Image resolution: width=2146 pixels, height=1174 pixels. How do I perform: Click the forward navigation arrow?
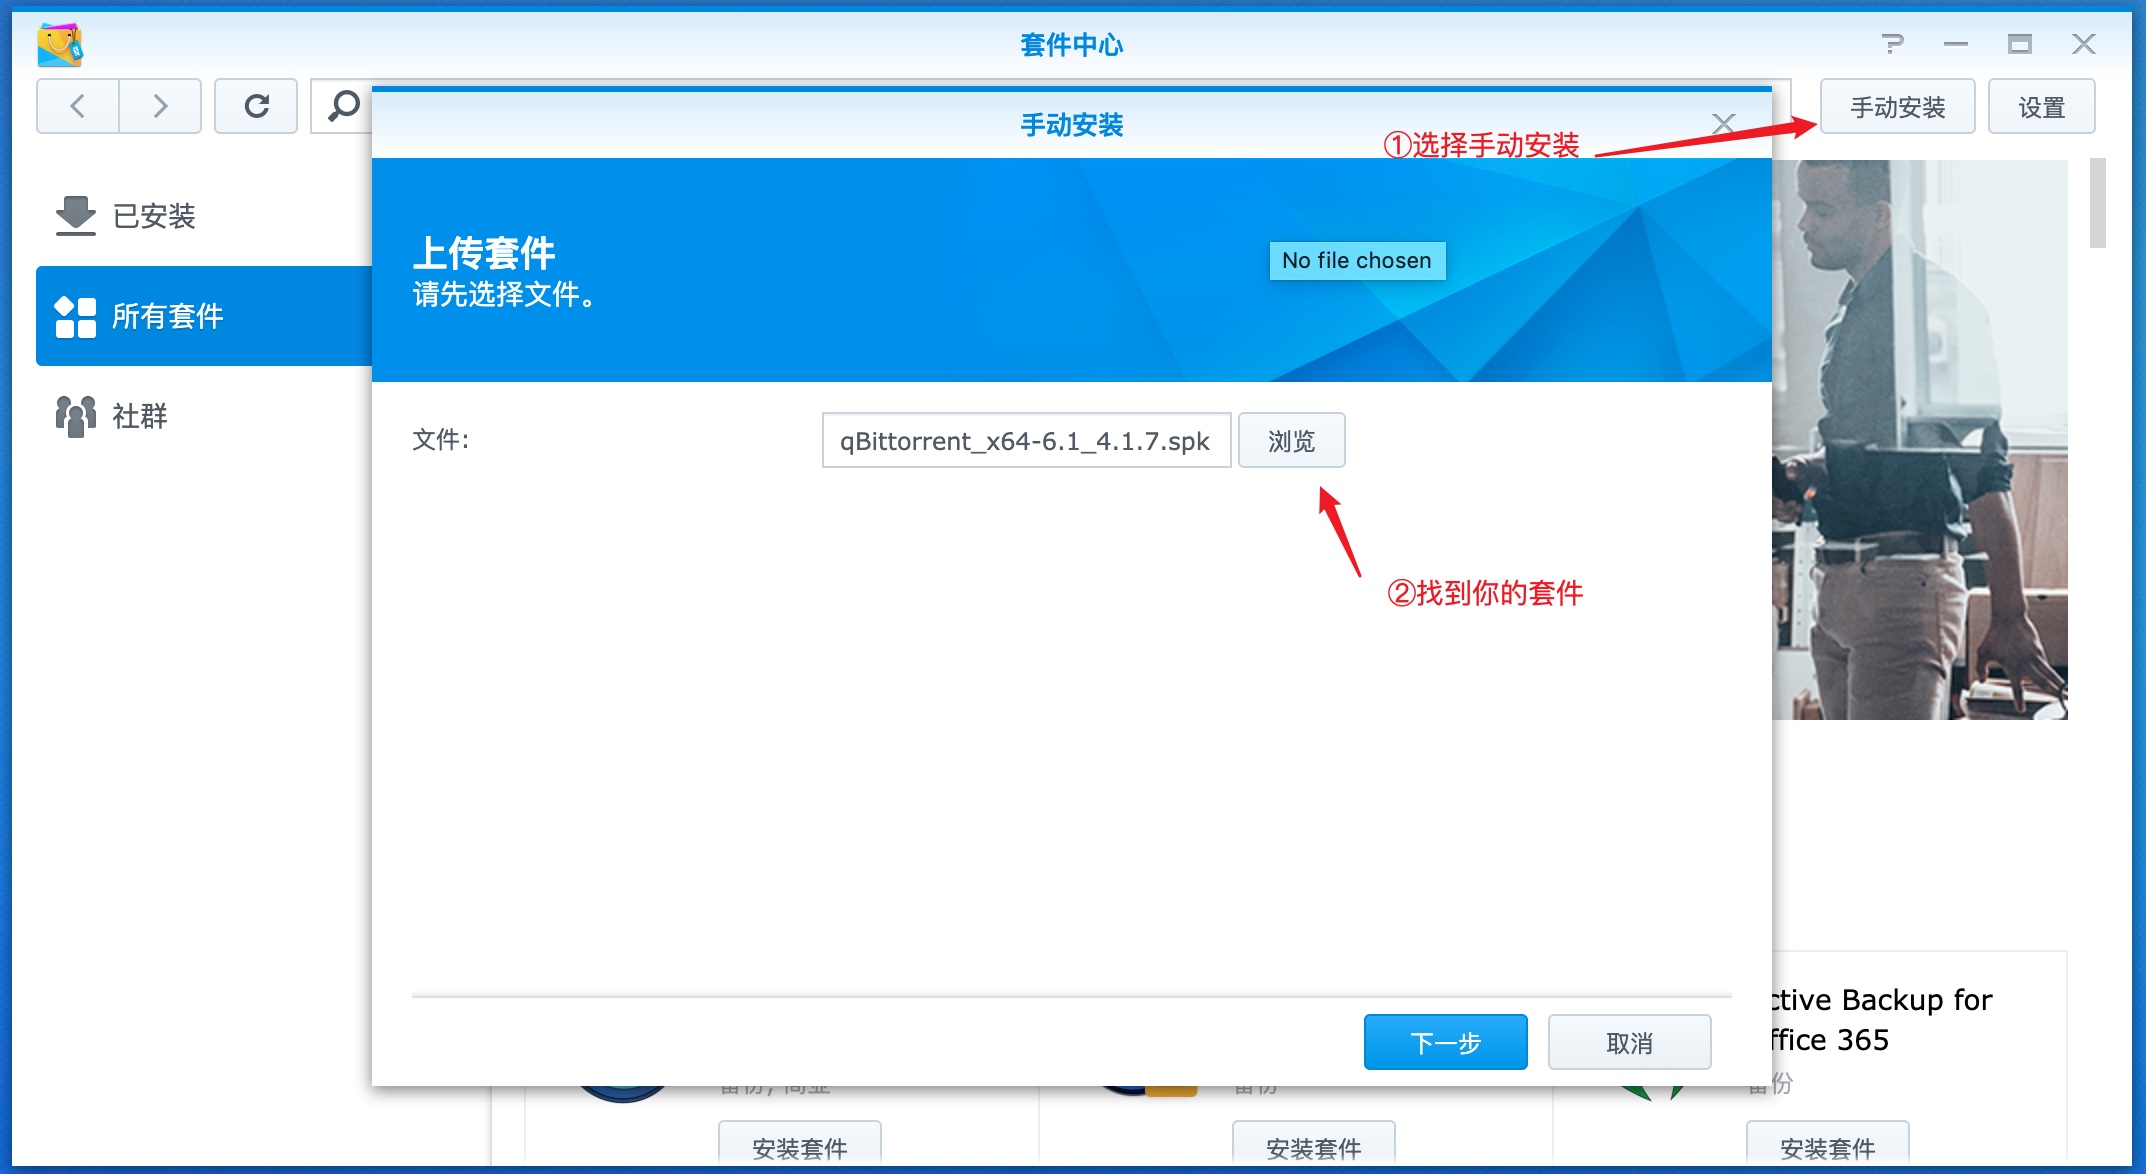point(160,105)
